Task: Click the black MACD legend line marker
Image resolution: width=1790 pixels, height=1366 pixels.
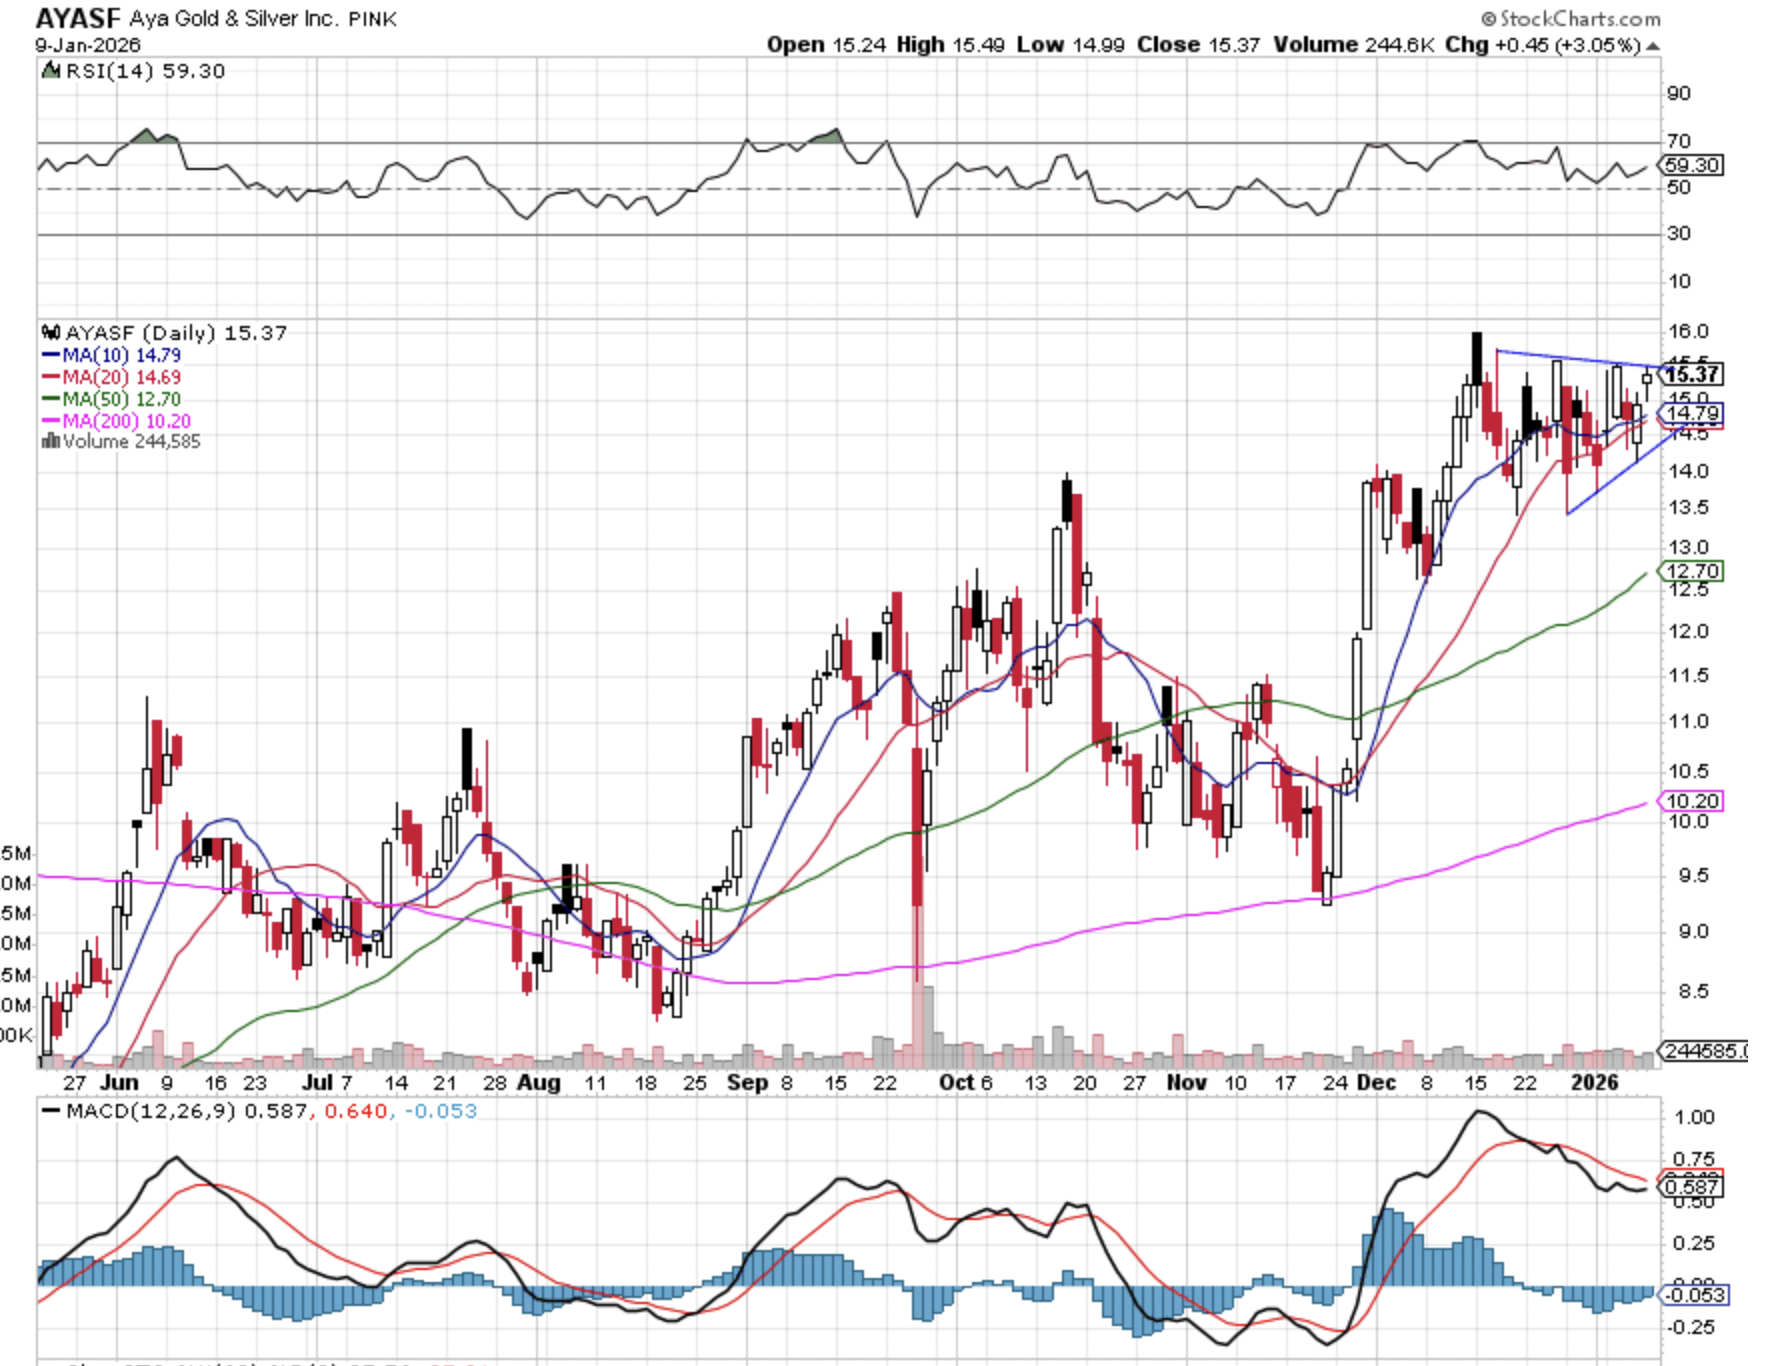Action: pyautogui.click(x=50, y=1111)
